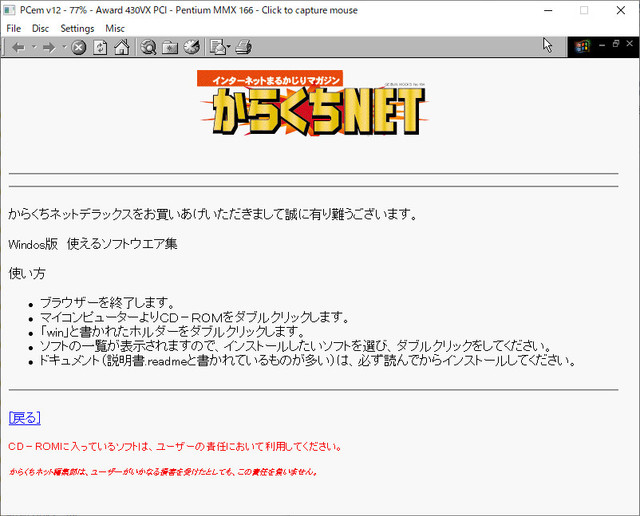Minimize the emulated browser window
This screenshot has height=516, width=640.
tap(602, 44)
